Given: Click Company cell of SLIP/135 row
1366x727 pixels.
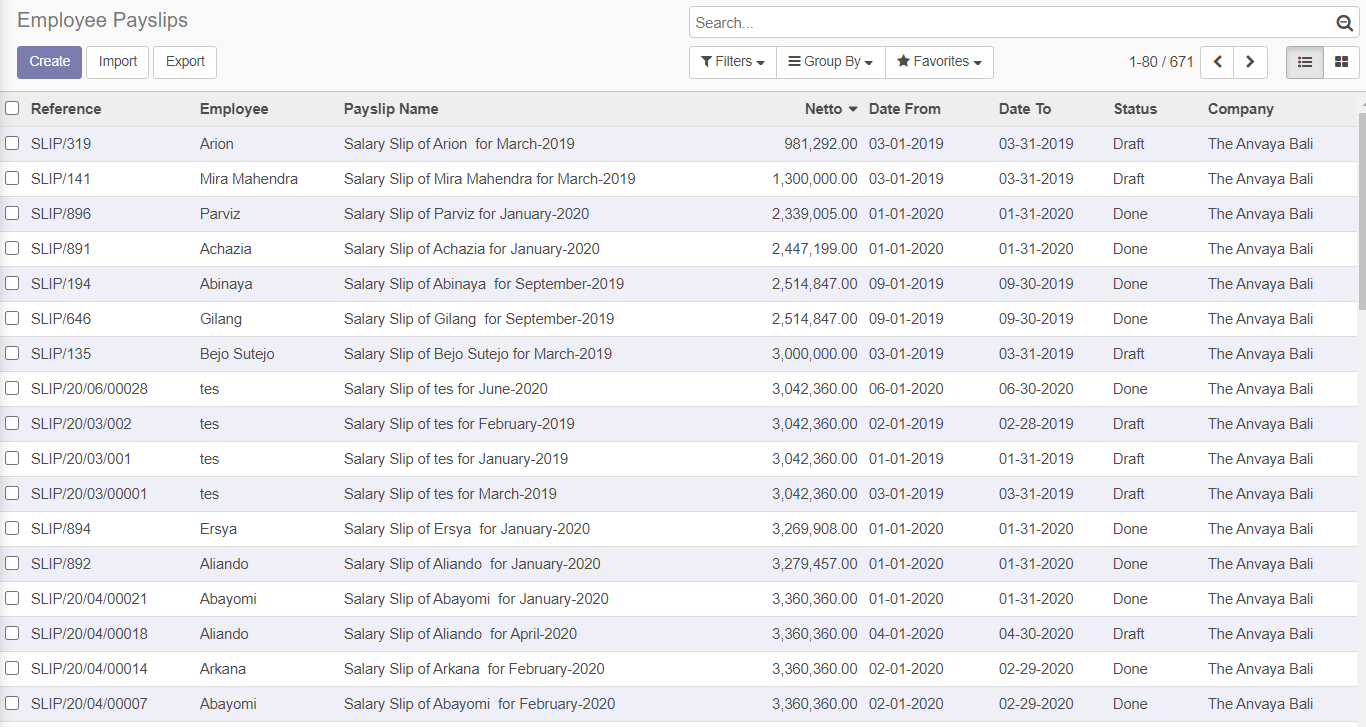Looking at the screenshot, I should point(1260,354).
